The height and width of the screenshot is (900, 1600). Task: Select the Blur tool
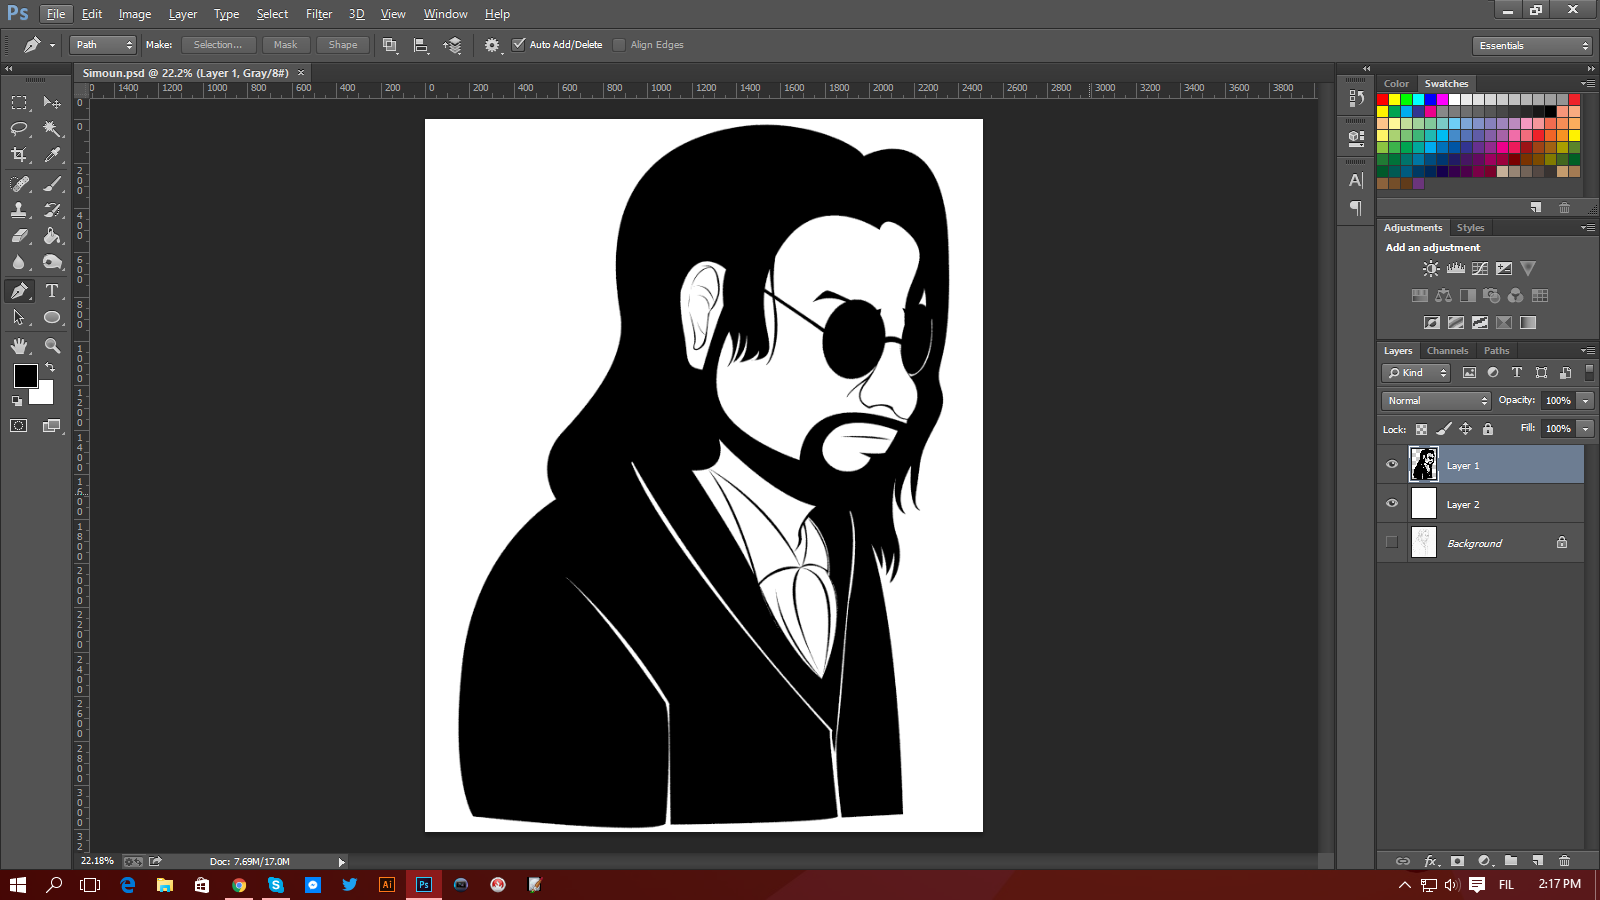coord(19,262)
